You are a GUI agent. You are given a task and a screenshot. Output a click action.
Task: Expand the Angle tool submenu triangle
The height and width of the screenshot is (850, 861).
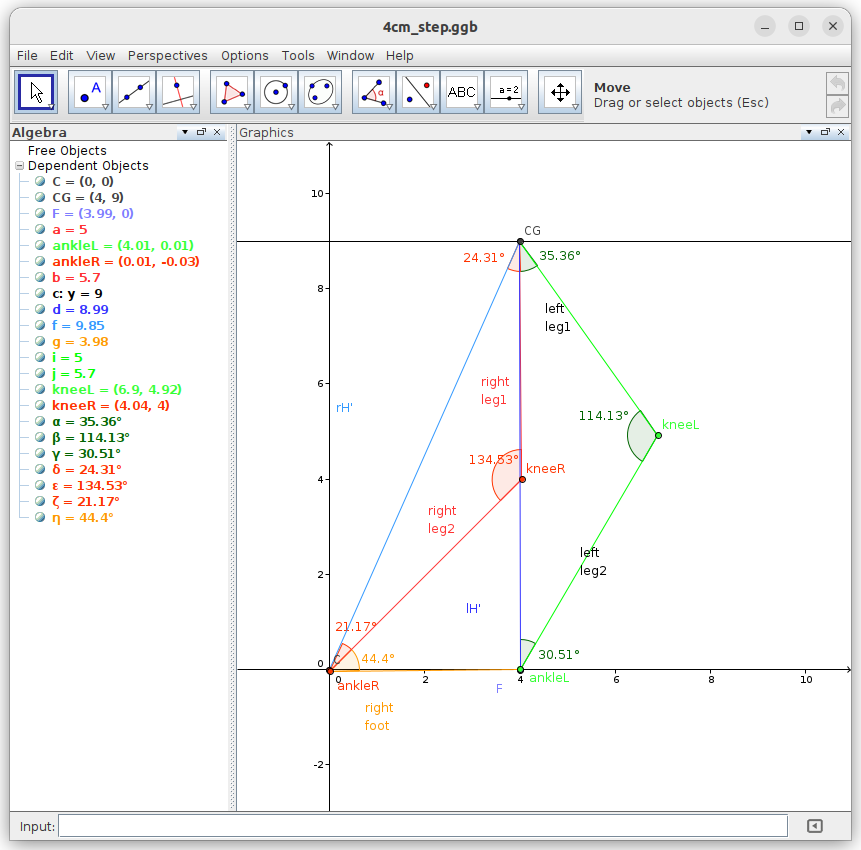click(389, 107)
